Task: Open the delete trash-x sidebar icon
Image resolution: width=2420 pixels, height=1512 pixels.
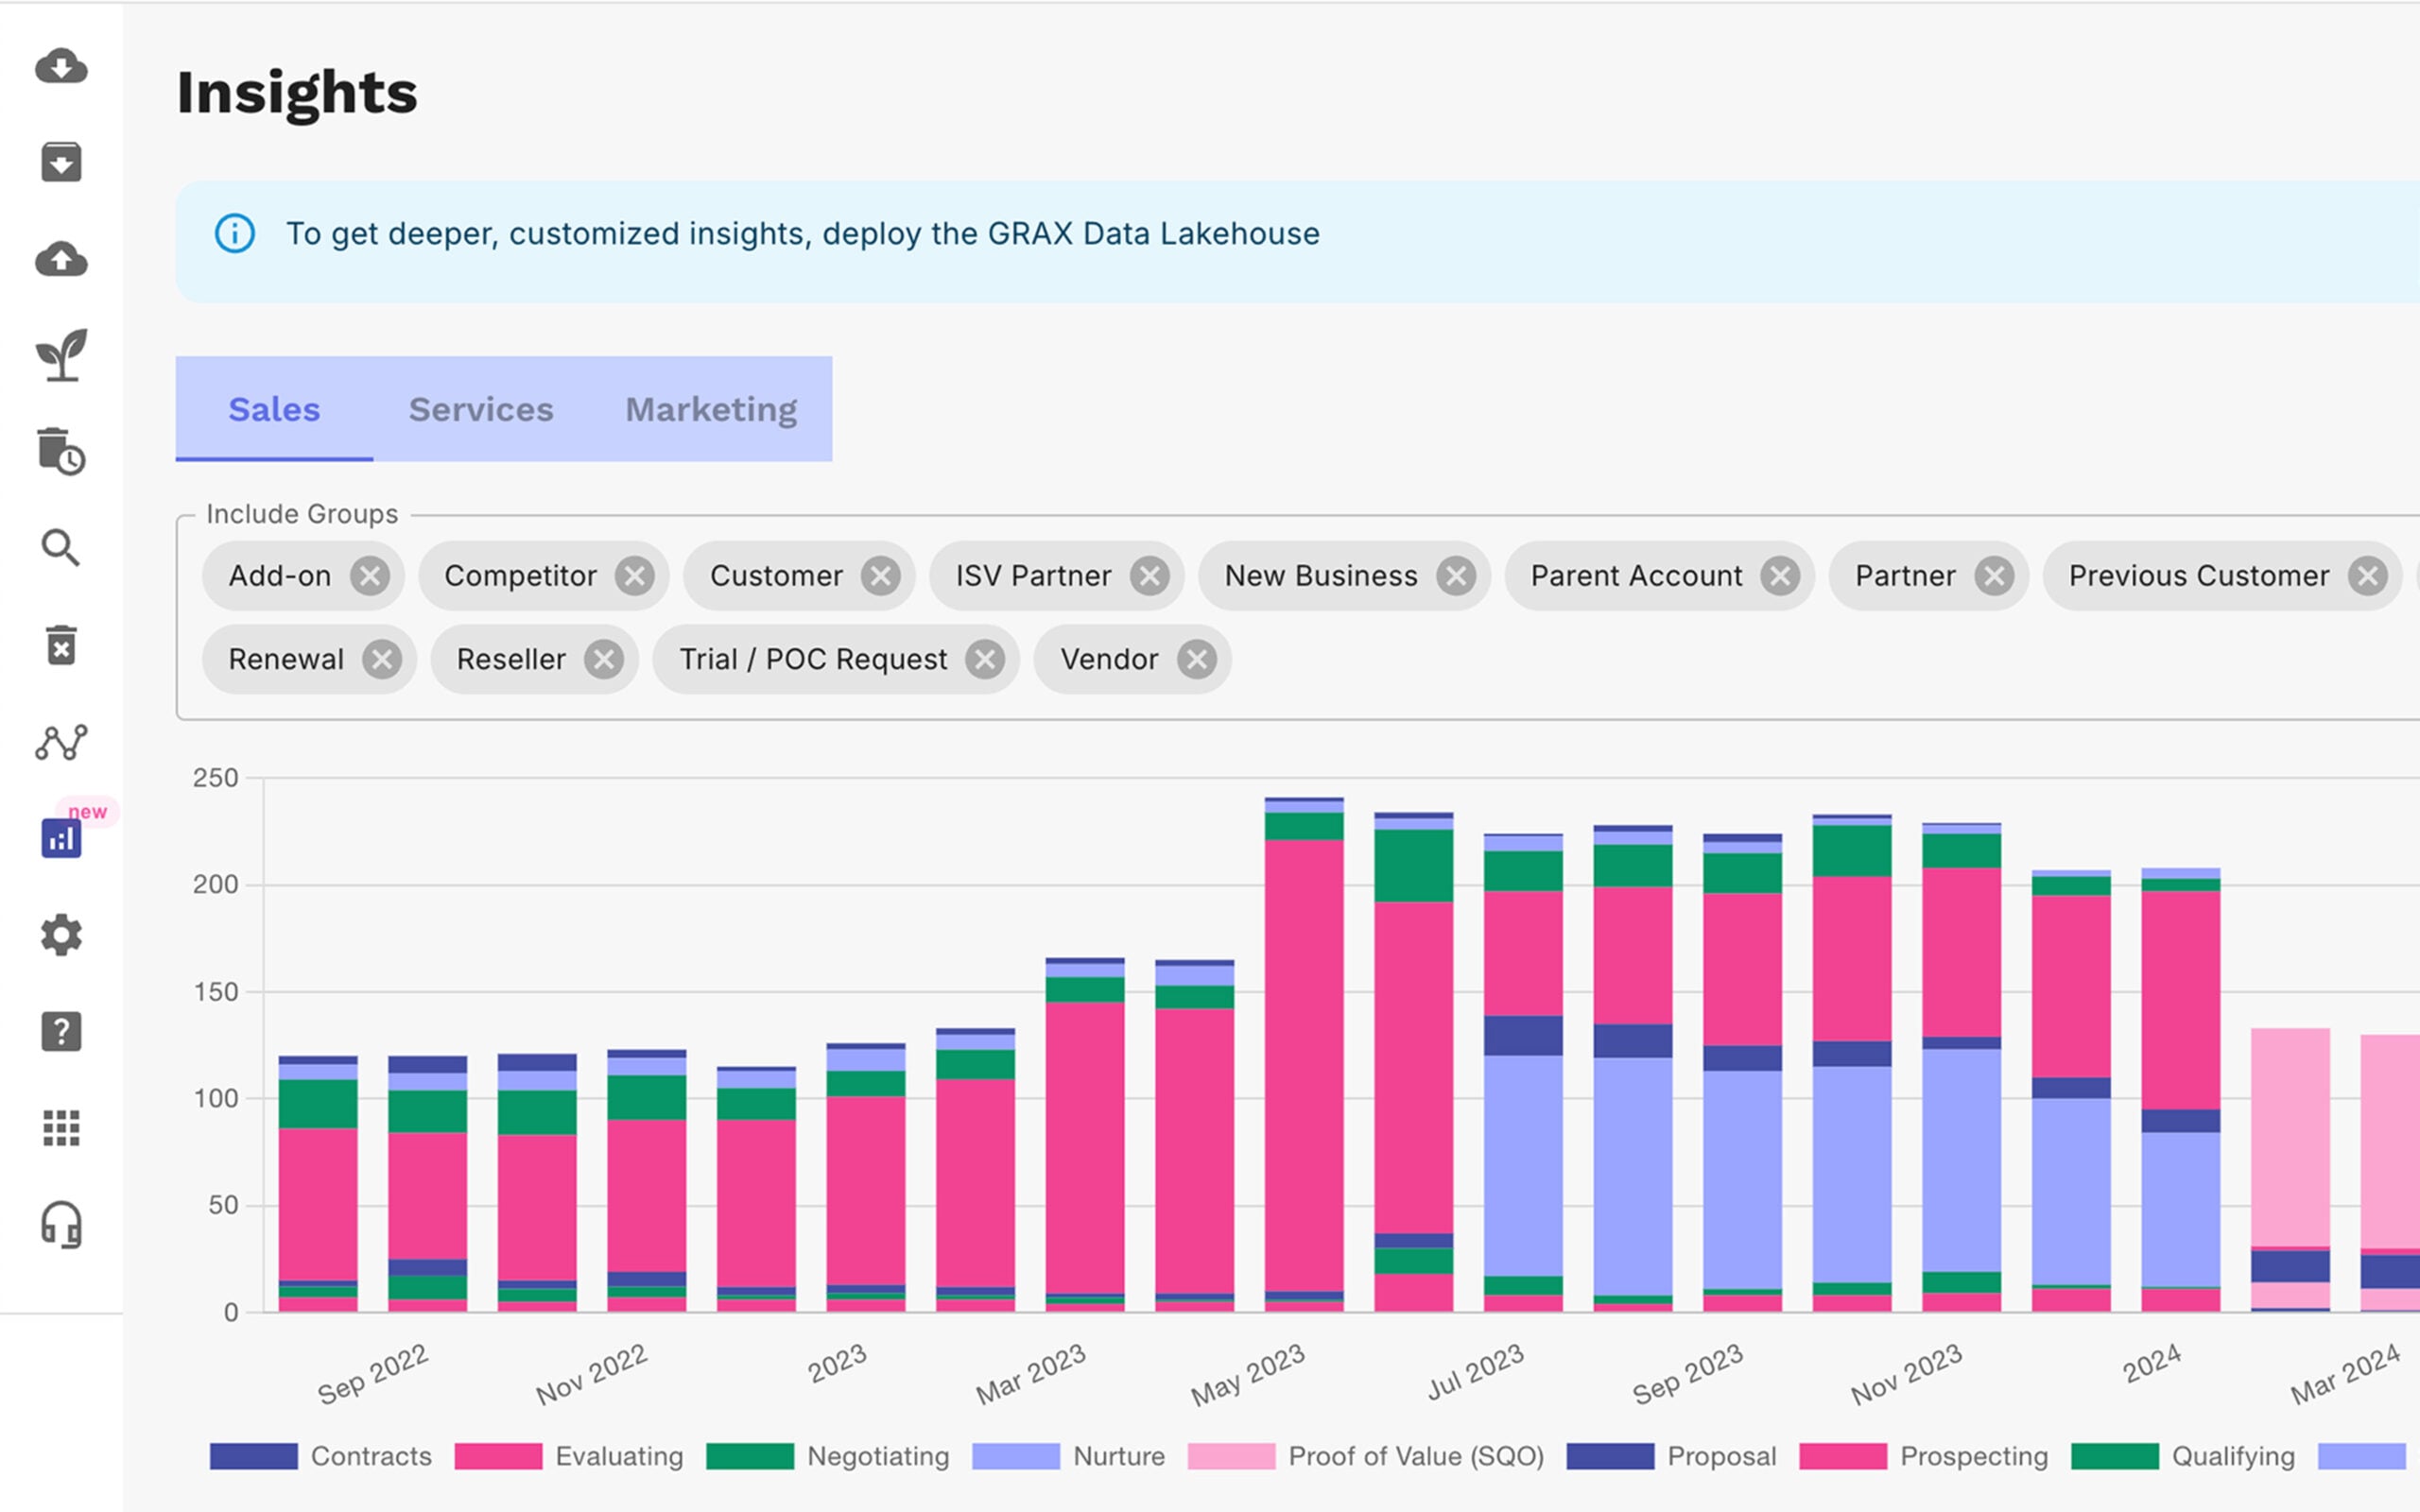Action: (61, 645)
